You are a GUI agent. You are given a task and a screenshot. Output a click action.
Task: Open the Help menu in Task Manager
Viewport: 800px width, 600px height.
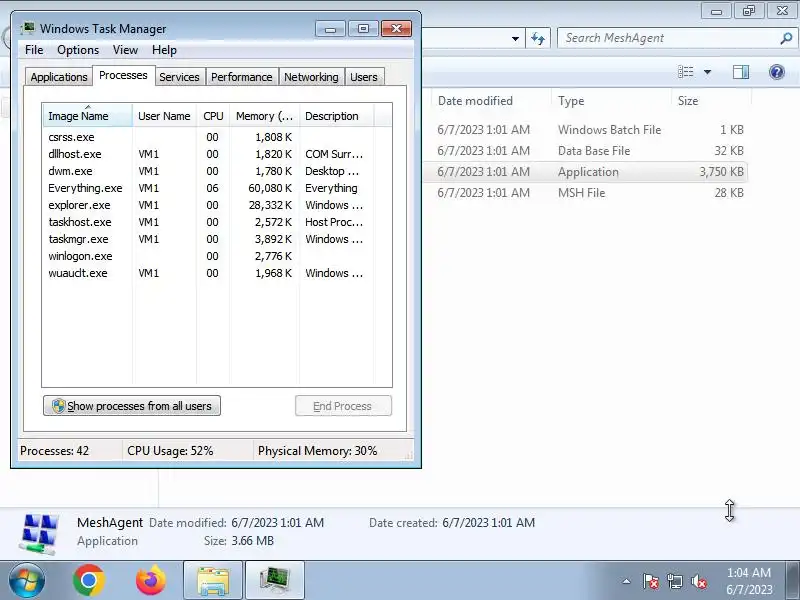point(164,50)
